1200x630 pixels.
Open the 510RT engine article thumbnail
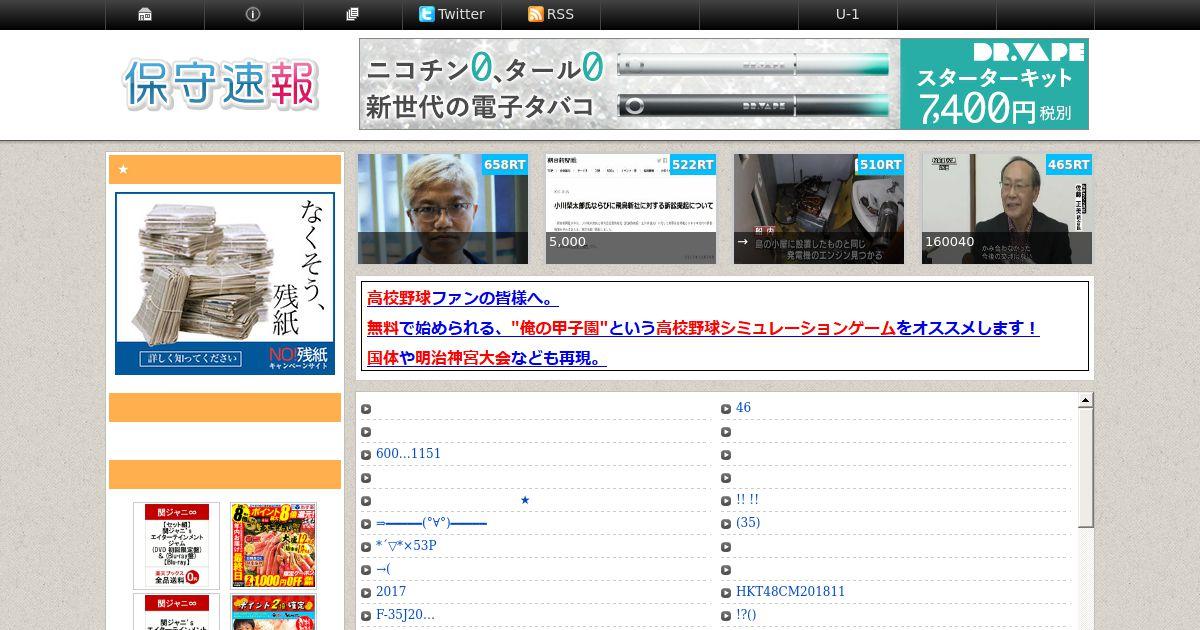click(819, 209)
